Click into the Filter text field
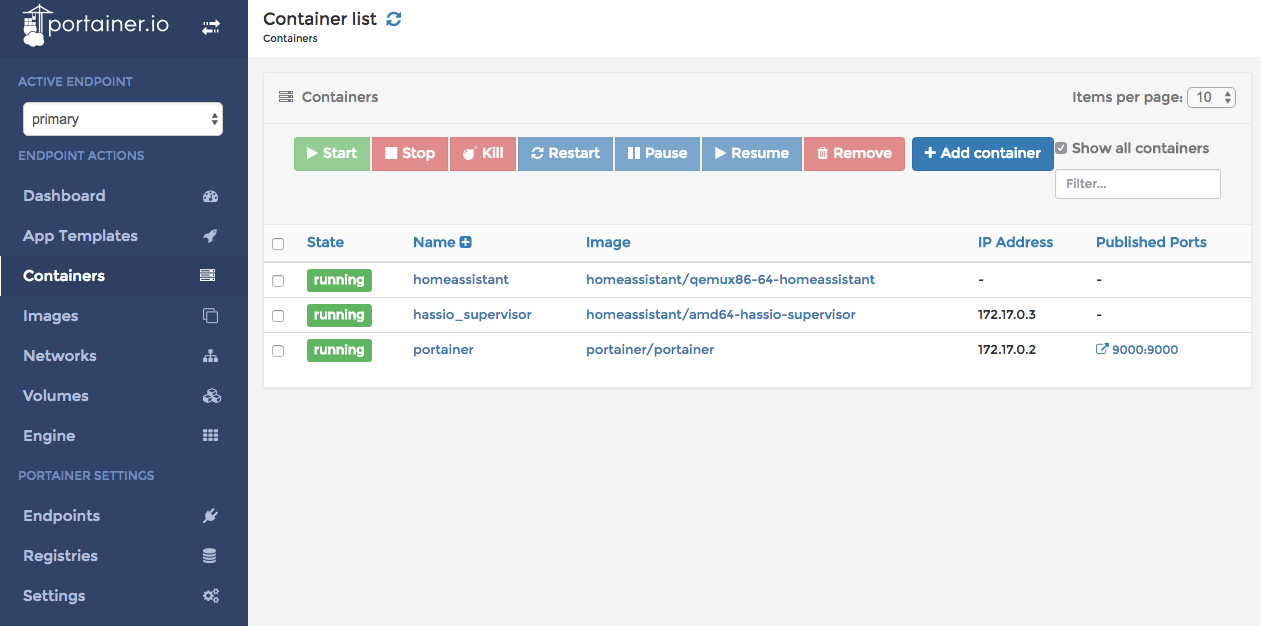This screenshot has width=1261, height=626. (x=1138, y=184)
